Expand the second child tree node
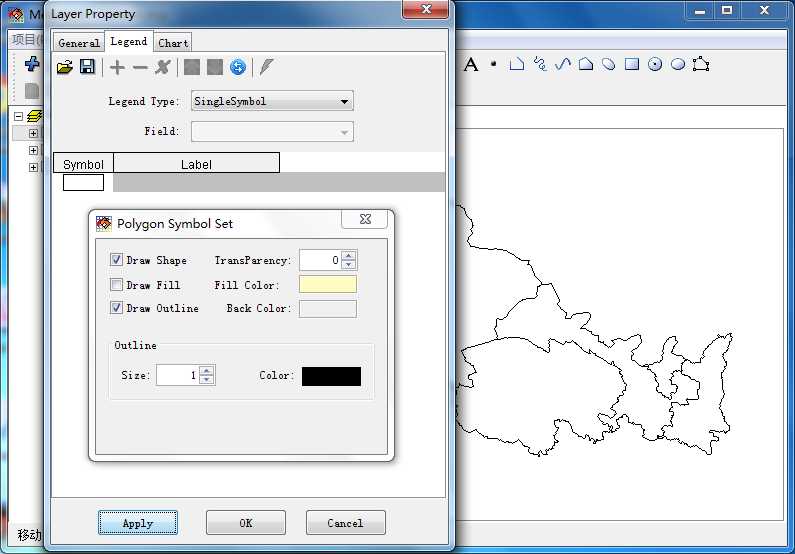 [x=33, y=151]
